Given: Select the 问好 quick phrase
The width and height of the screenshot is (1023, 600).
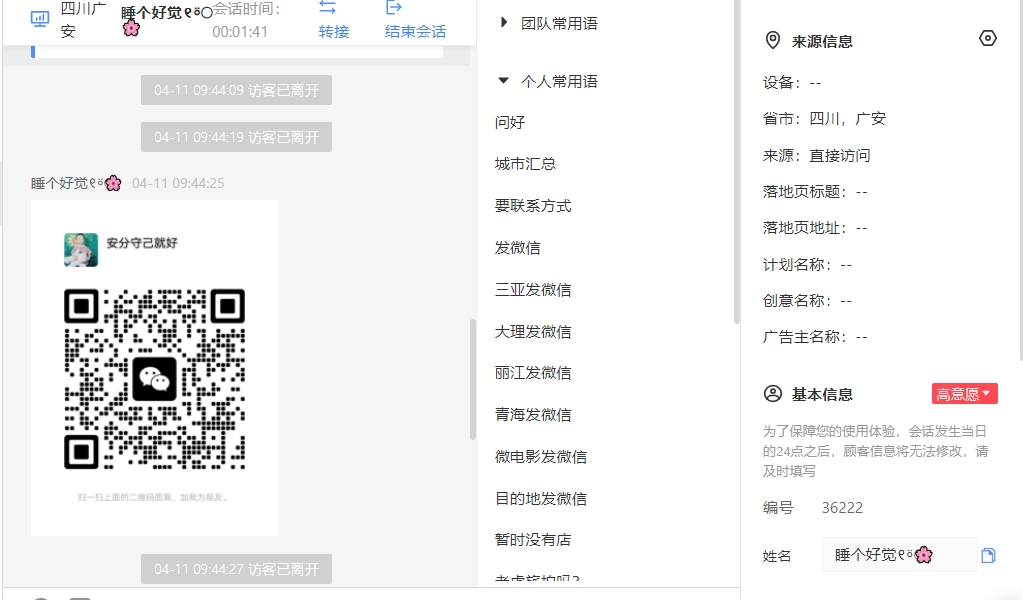Looking at the screenshot, I should point(510,122).
